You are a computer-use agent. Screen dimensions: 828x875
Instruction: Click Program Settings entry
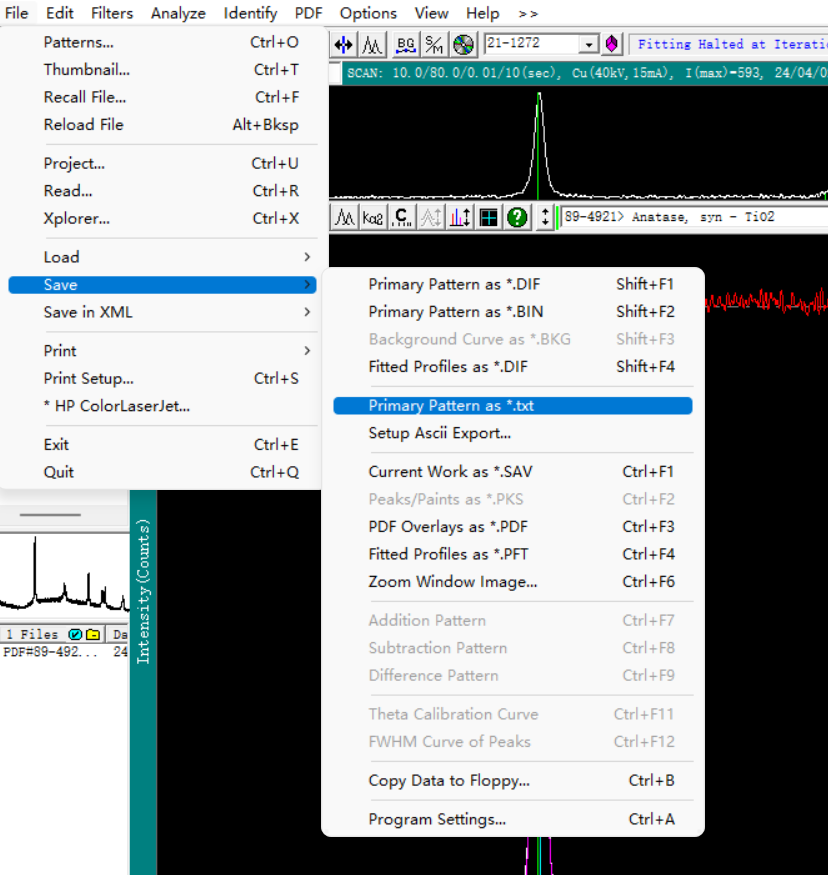pos(437,819)
